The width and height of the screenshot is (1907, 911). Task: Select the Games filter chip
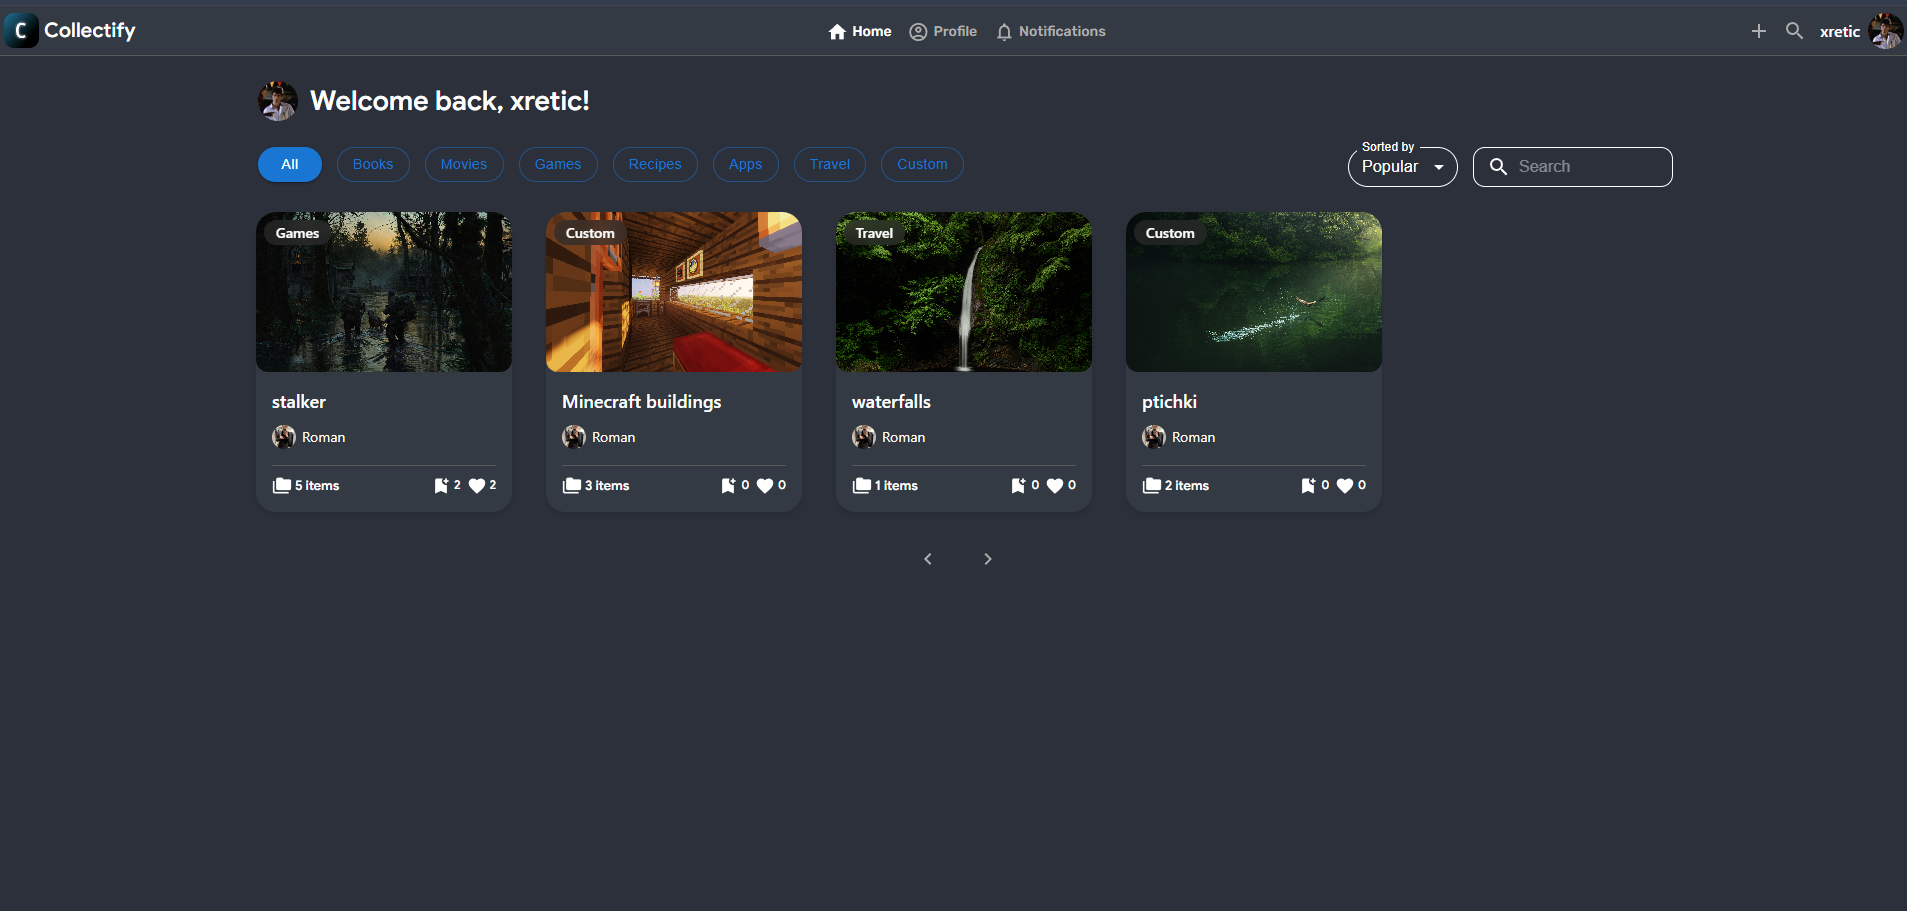tap(558, 164)
